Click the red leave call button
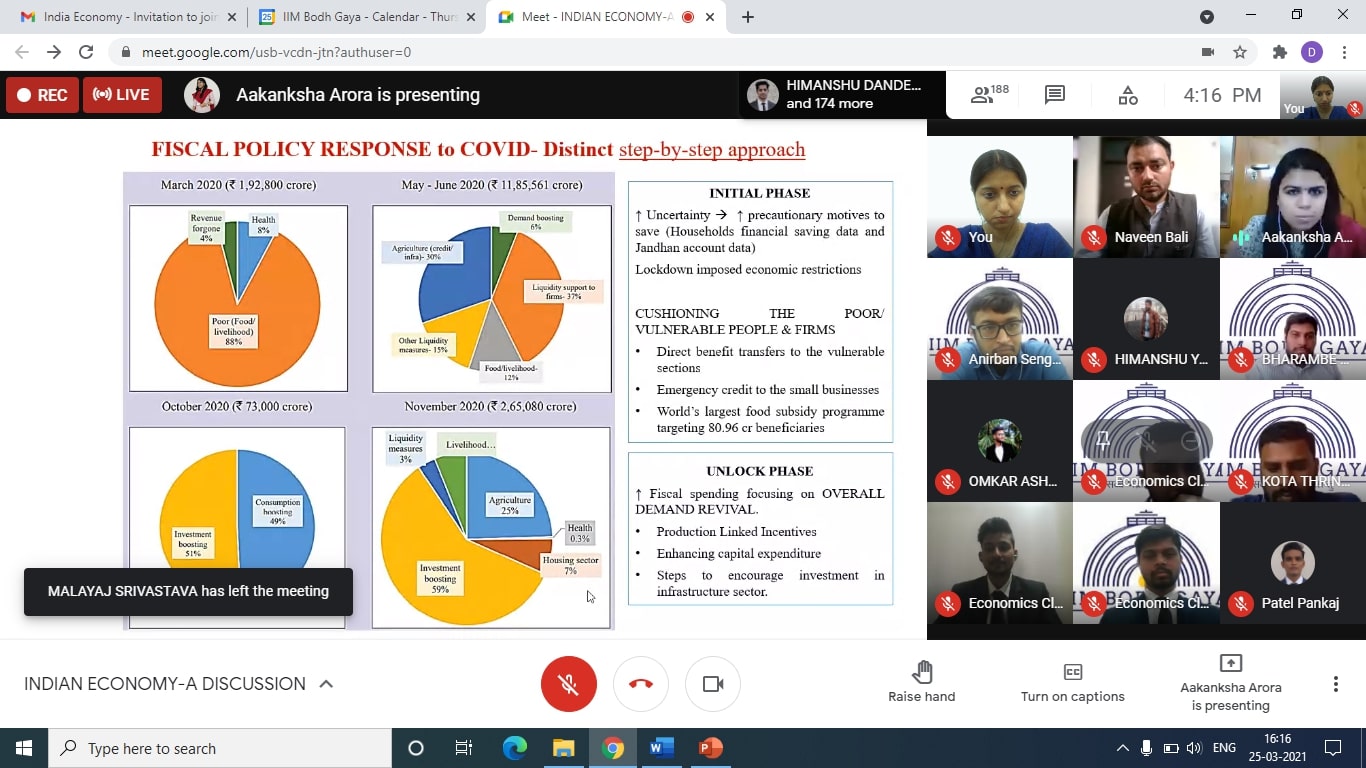Viewport: 1366px width, 768px height. pos(641,684)
